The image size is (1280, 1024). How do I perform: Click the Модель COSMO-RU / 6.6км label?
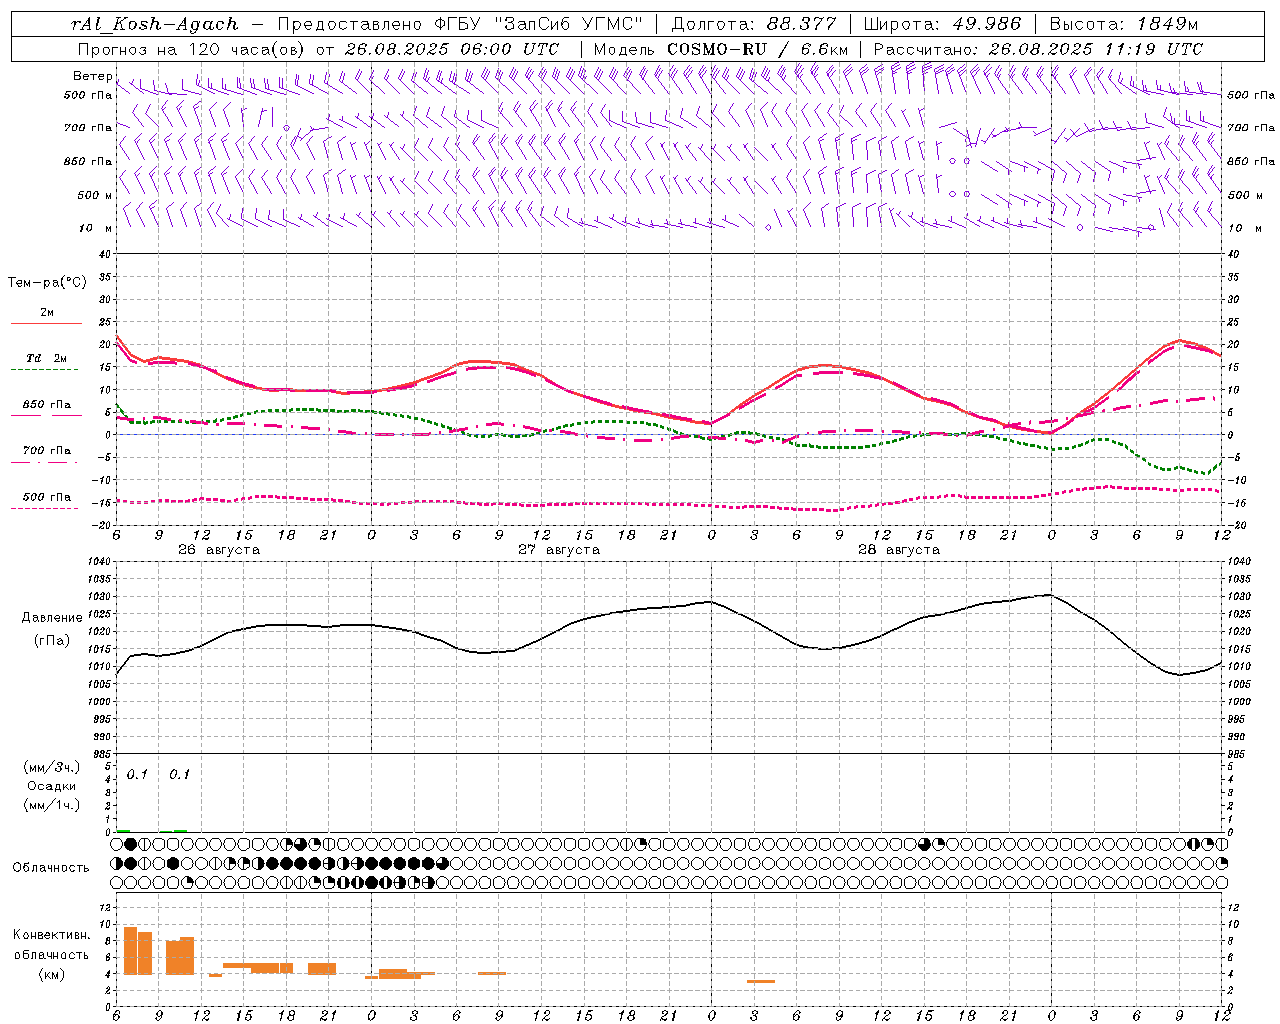click(x=721, y=49)
